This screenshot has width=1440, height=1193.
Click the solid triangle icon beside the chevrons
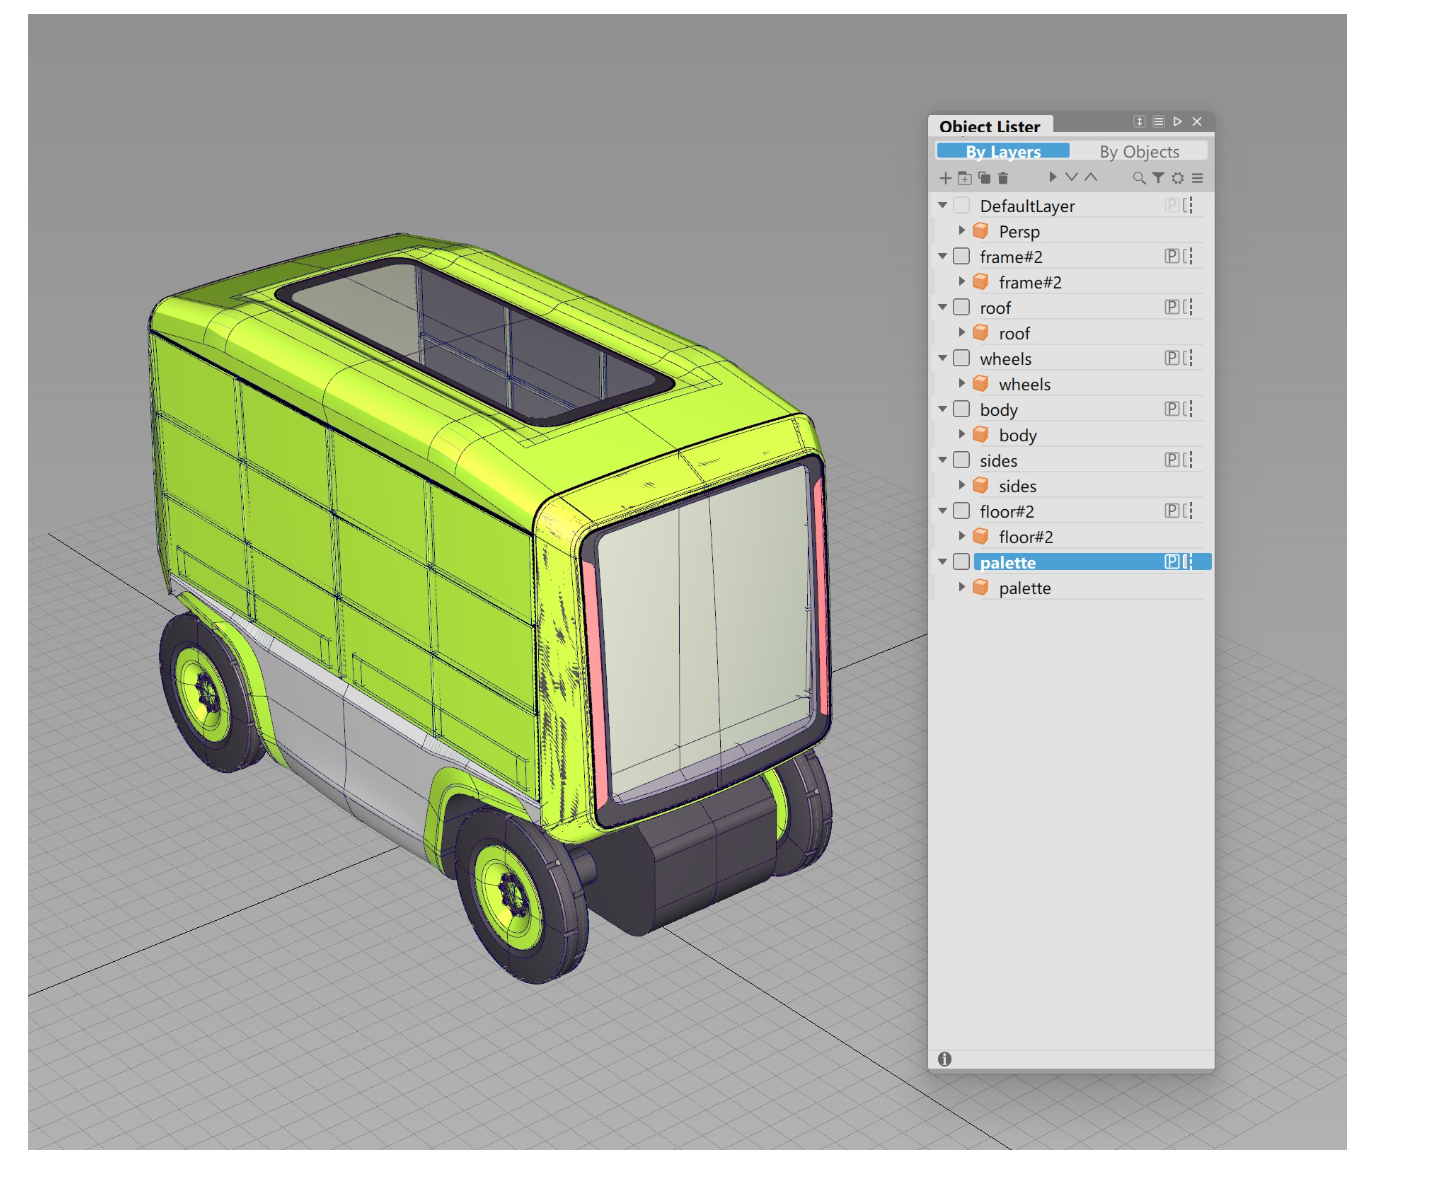point(1052,177)
